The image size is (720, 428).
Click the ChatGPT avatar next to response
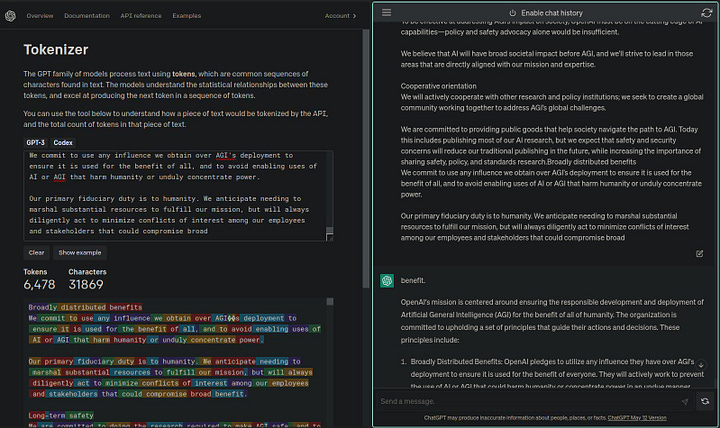[387, 281]
